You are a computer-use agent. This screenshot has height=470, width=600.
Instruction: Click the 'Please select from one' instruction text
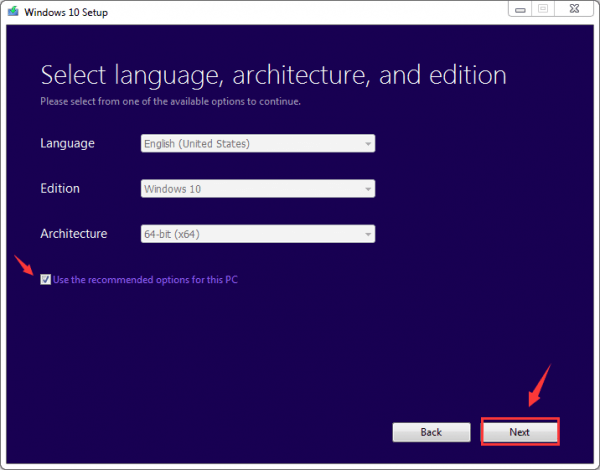[x=170, y=101]
